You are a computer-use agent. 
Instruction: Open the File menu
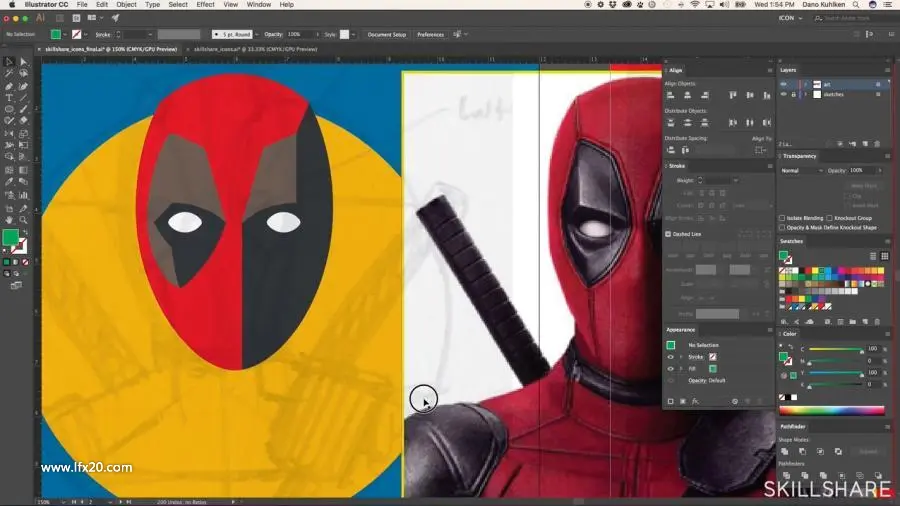tap(82, 5)
